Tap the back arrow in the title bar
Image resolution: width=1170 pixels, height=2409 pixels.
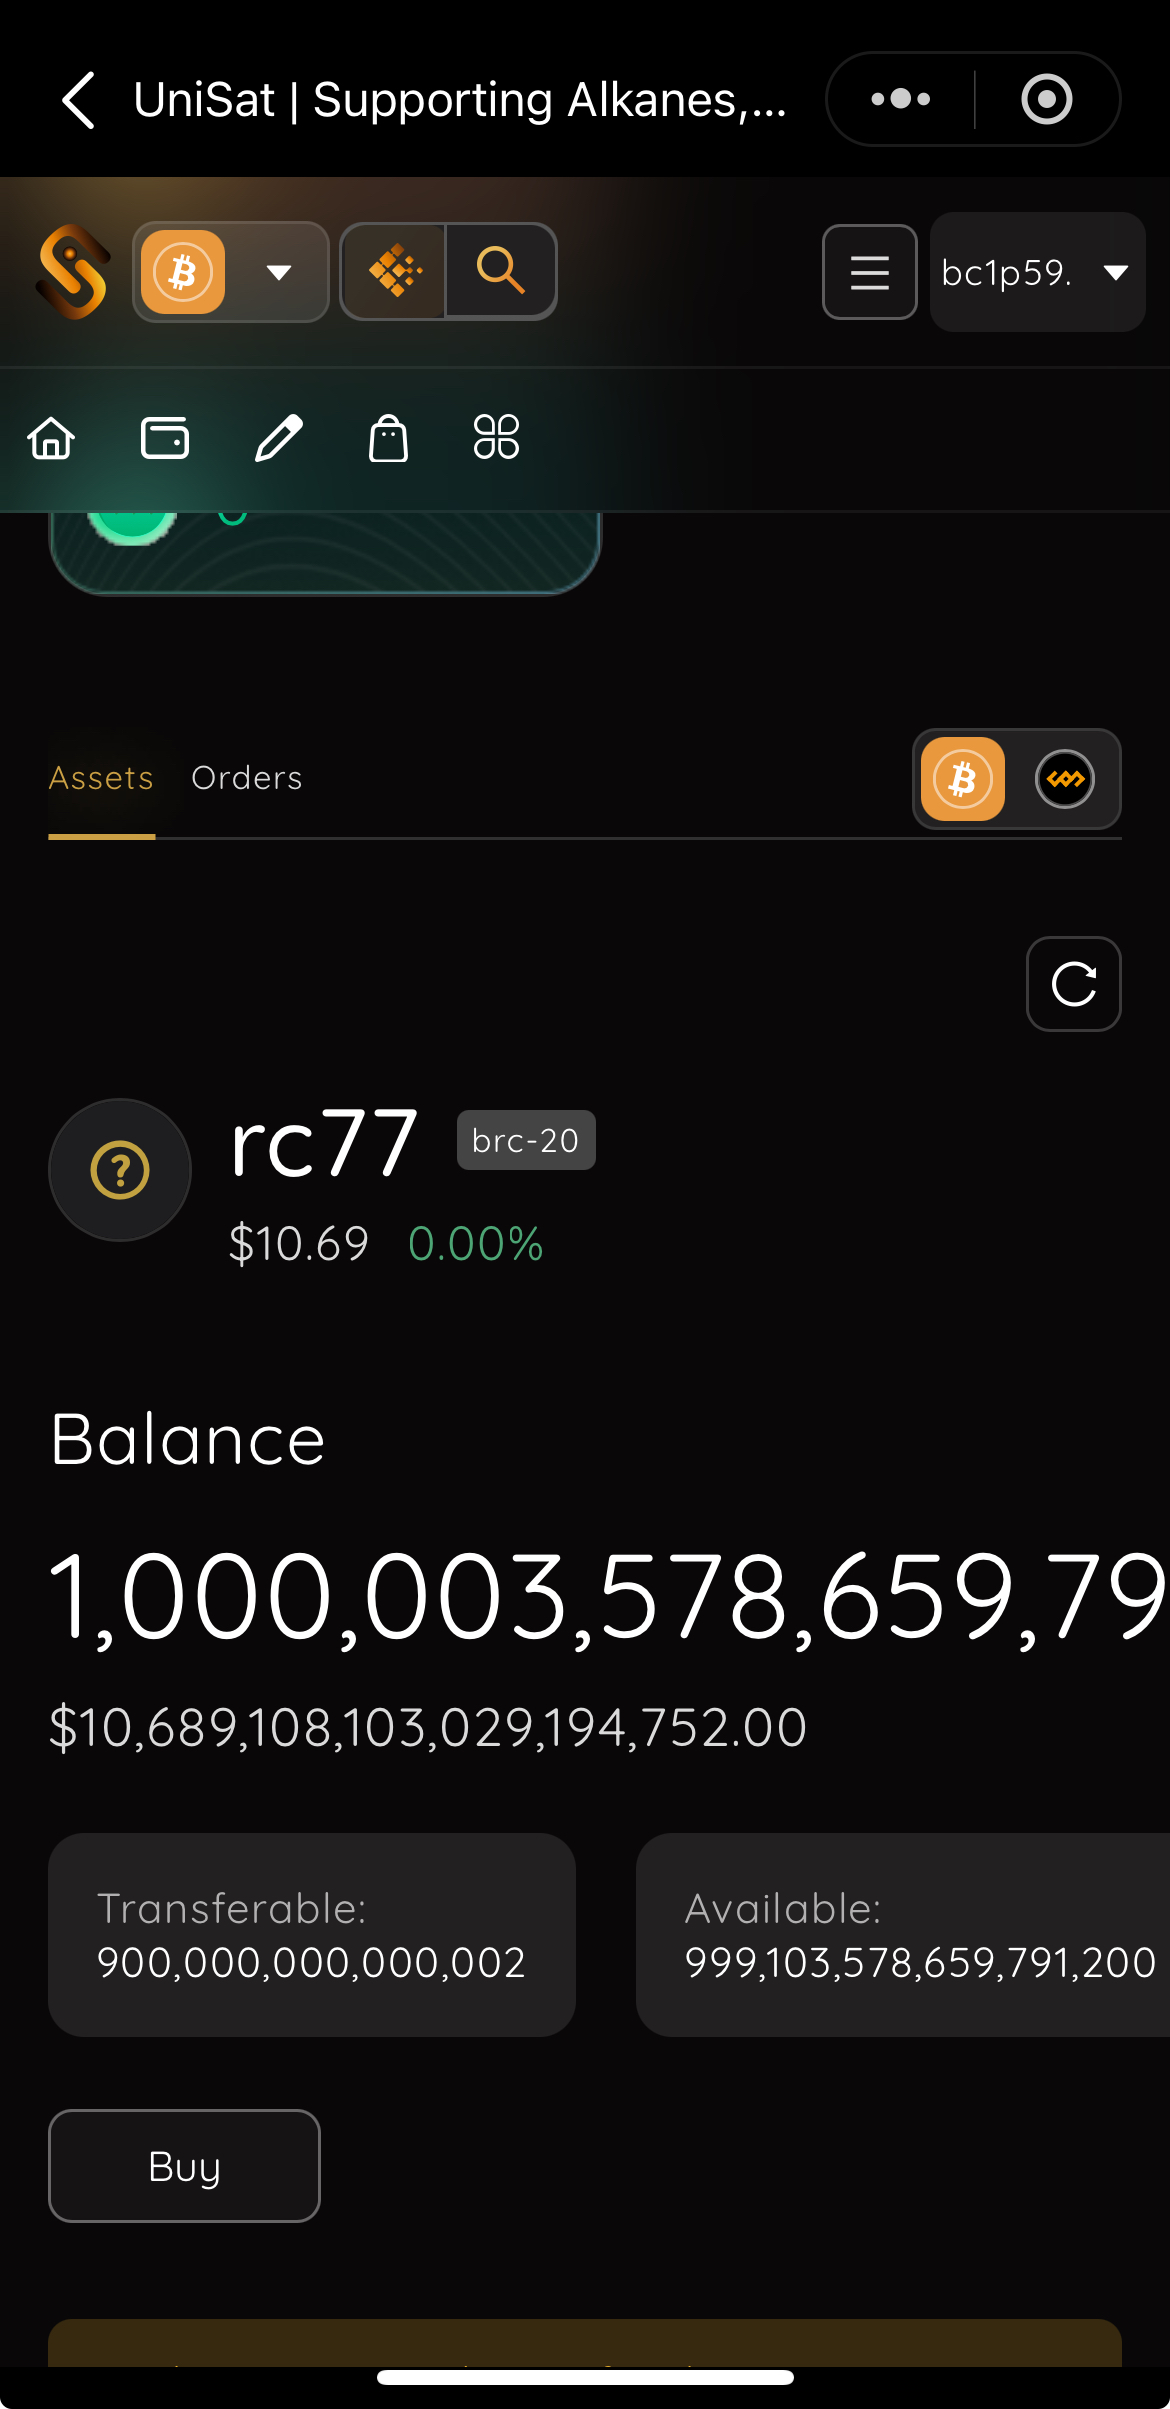(x=79, y=100)
